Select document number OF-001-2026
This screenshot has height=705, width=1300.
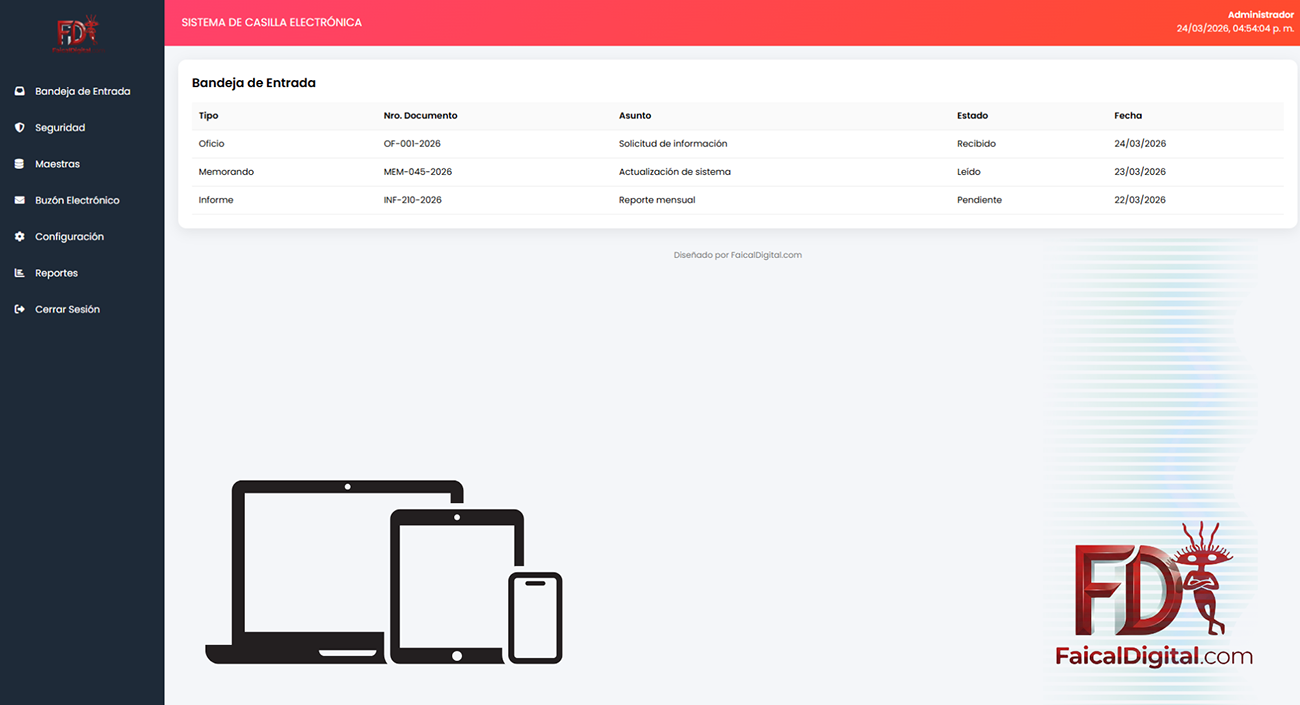coord(412,144)
